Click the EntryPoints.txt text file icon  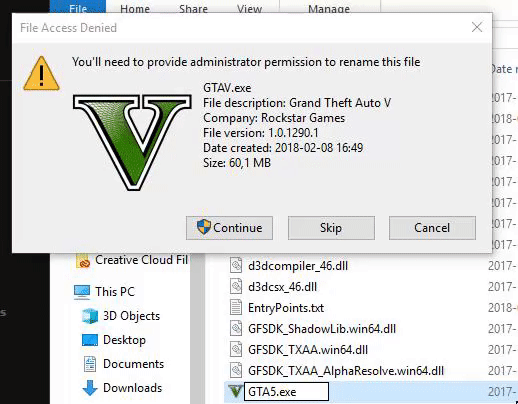tap(236, 307)
